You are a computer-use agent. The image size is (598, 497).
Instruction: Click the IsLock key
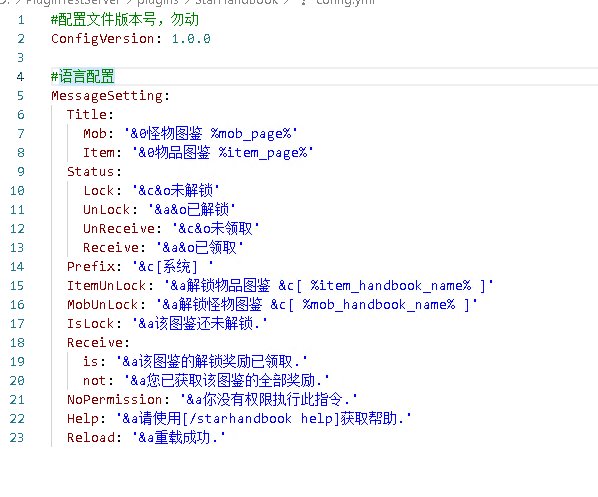90,323
